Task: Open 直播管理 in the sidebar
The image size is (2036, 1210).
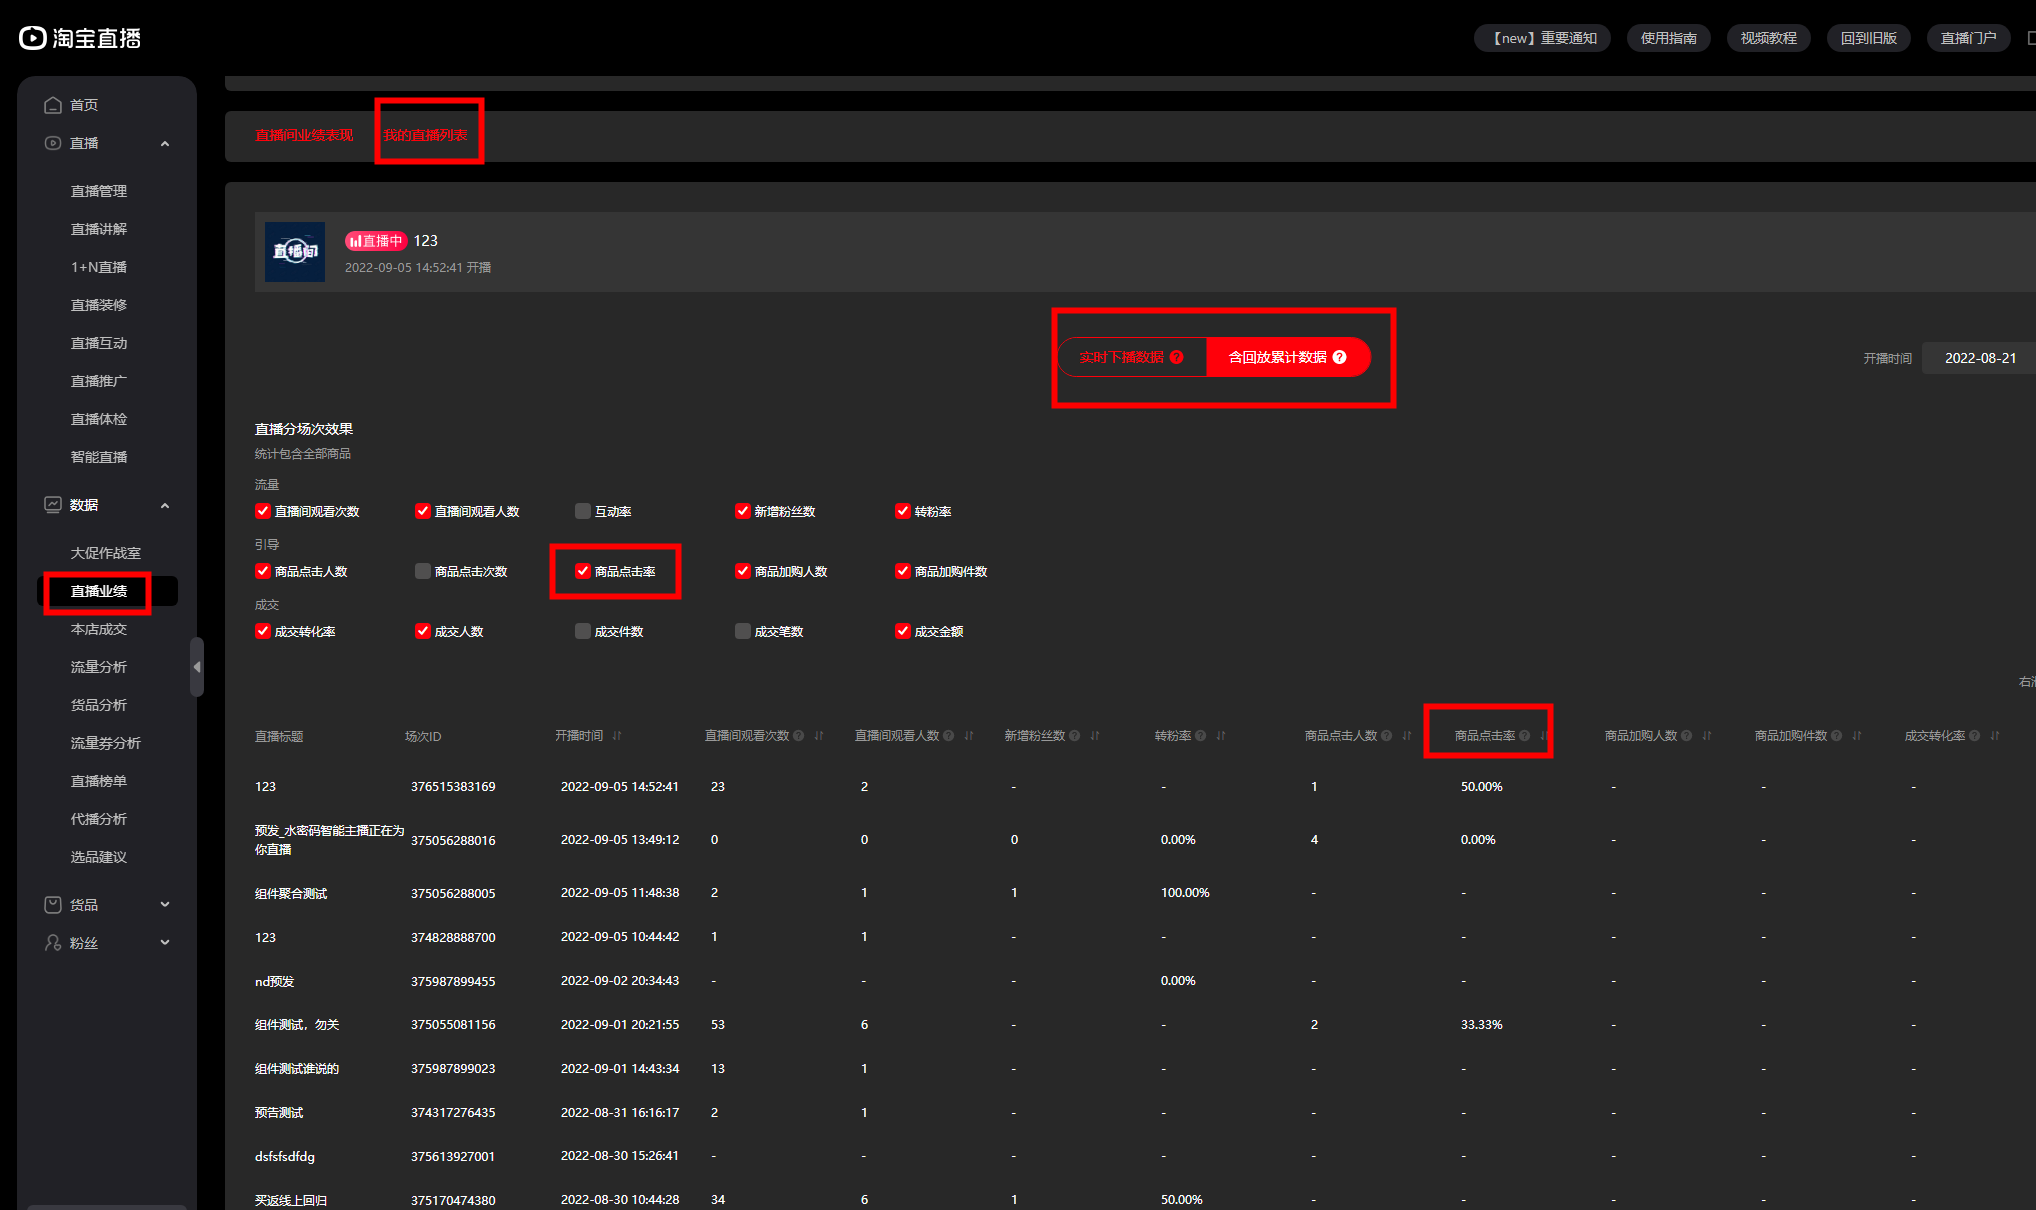Action: pos(99,191)
